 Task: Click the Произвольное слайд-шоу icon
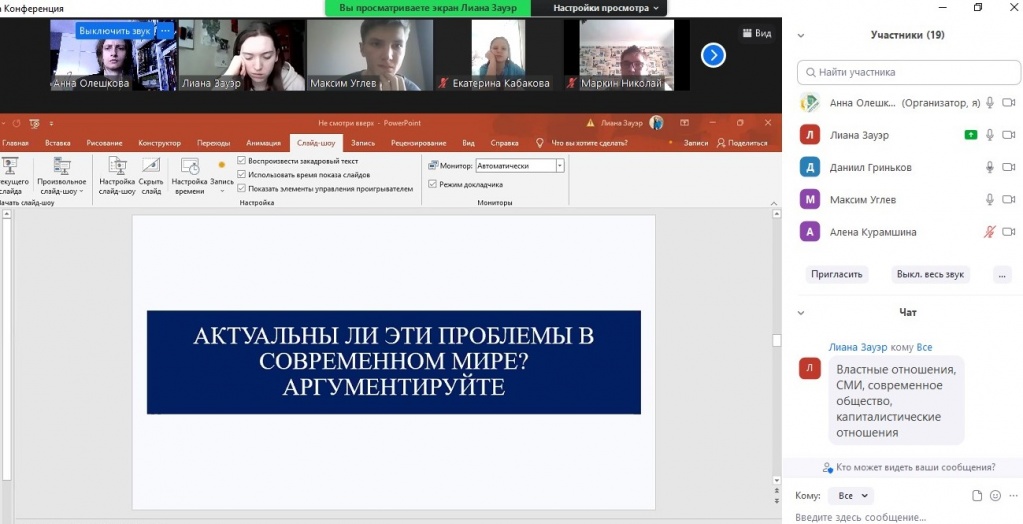pyautogui.click(x=61, y=168)
